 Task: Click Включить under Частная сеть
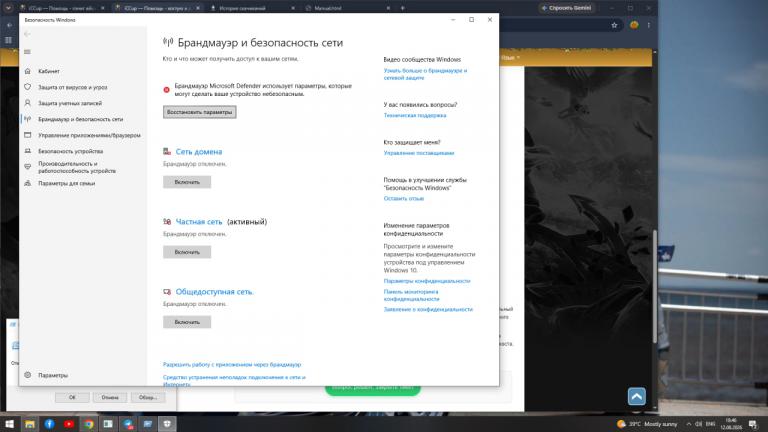tap(187, 252)
